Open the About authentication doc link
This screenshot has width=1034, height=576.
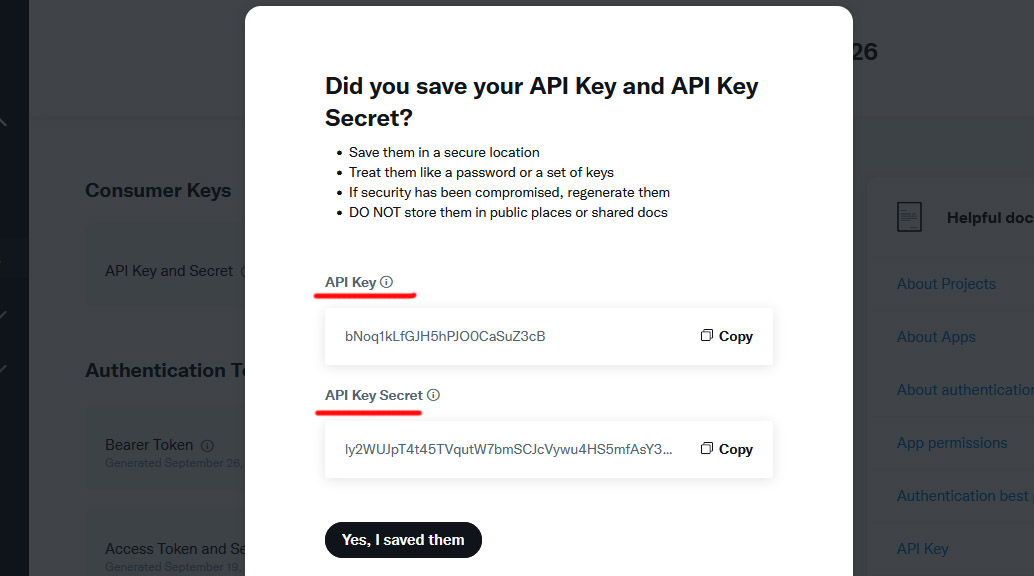(x=965, y=390)
